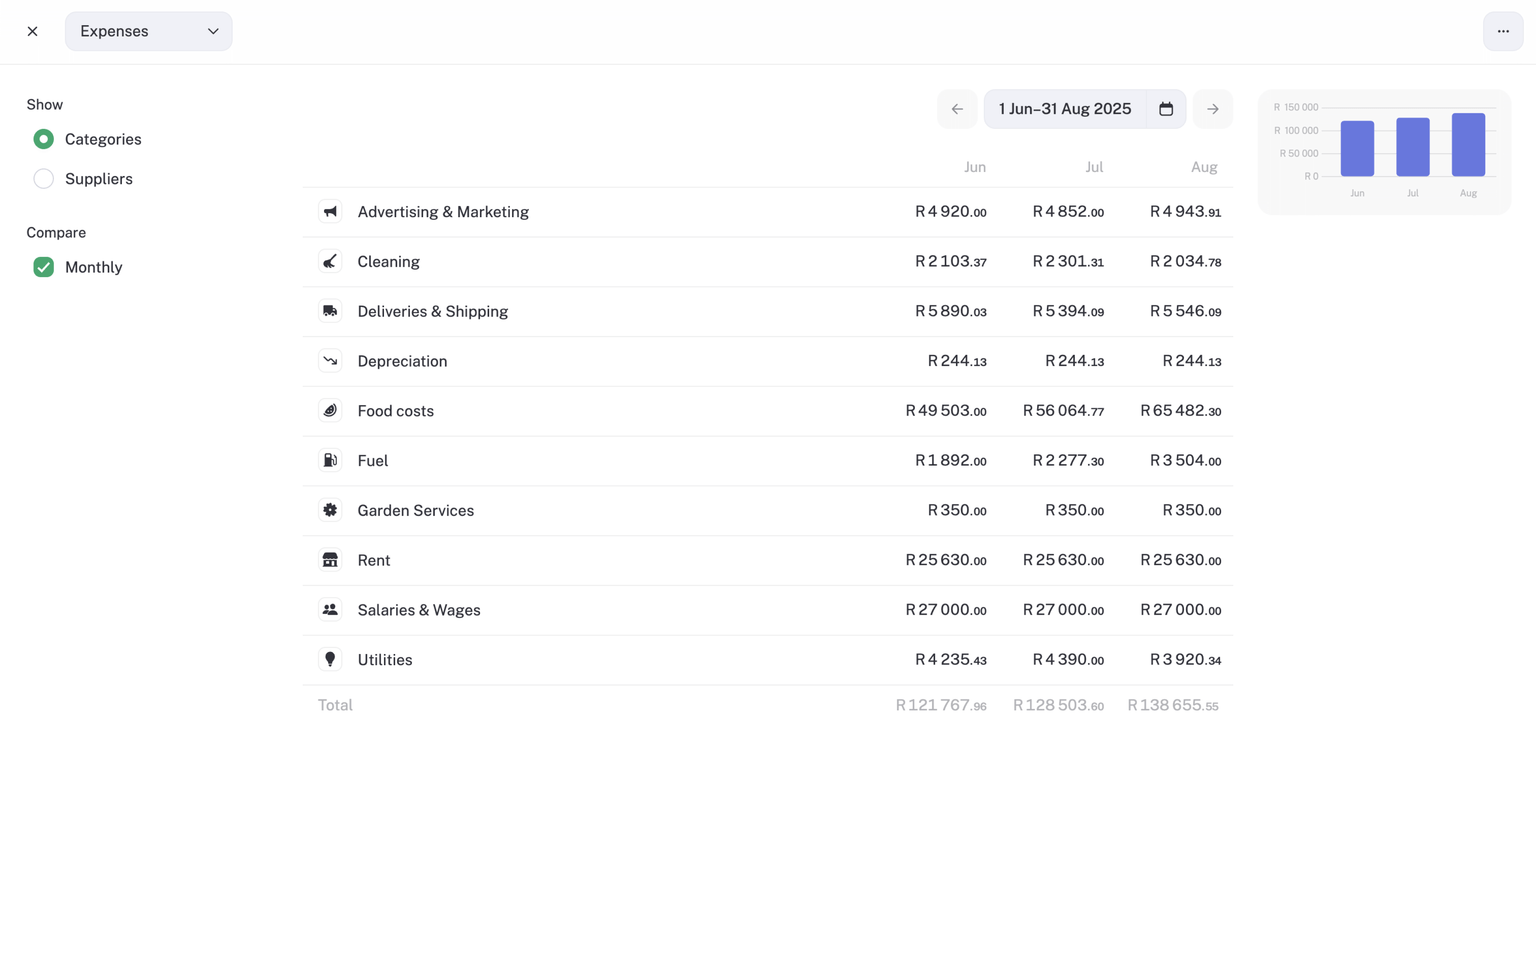Click the Aug bar in the chart
This screenshot has width=1536, height=960.
tap(1467, 145)
